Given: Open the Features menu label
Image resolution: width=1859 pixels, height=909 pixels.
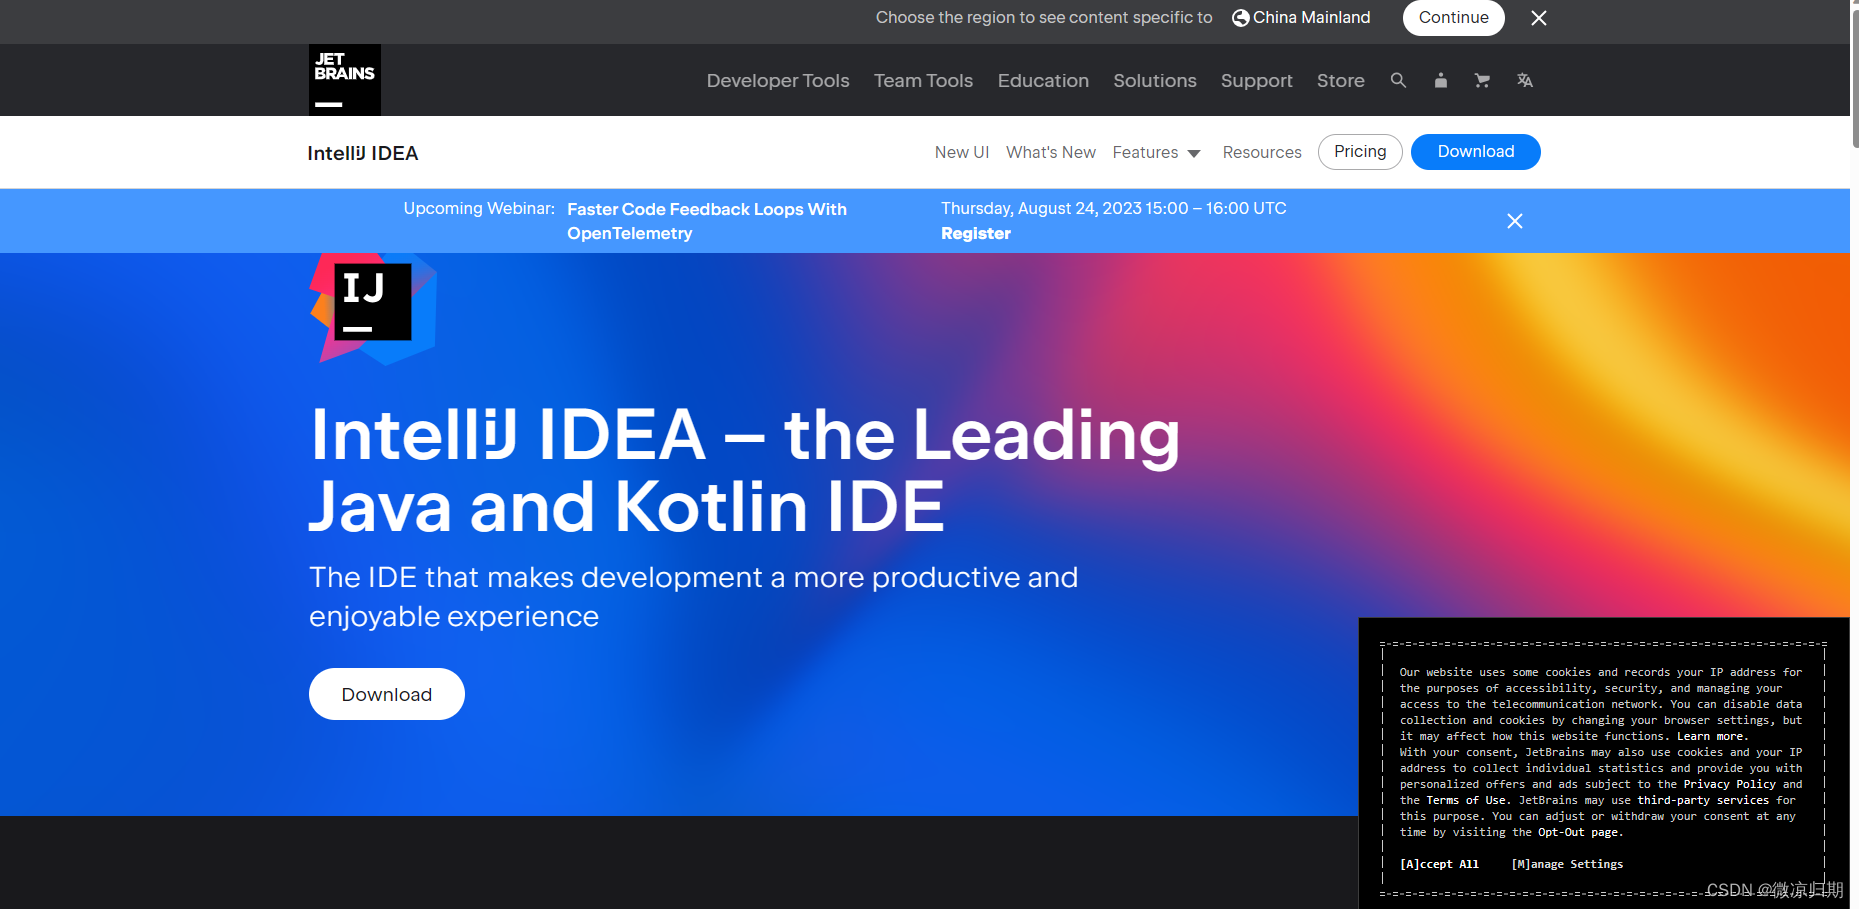Looking at the screenshot, I should [1145, 152].
